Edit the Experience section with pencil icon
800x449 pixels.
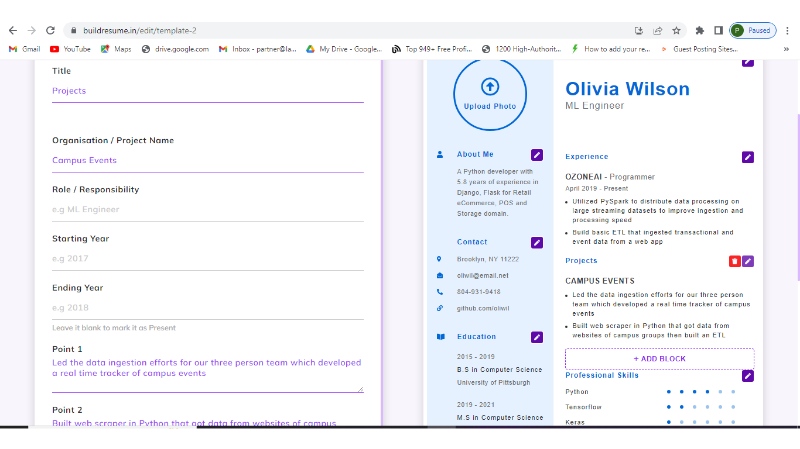[x=748, y=157]
